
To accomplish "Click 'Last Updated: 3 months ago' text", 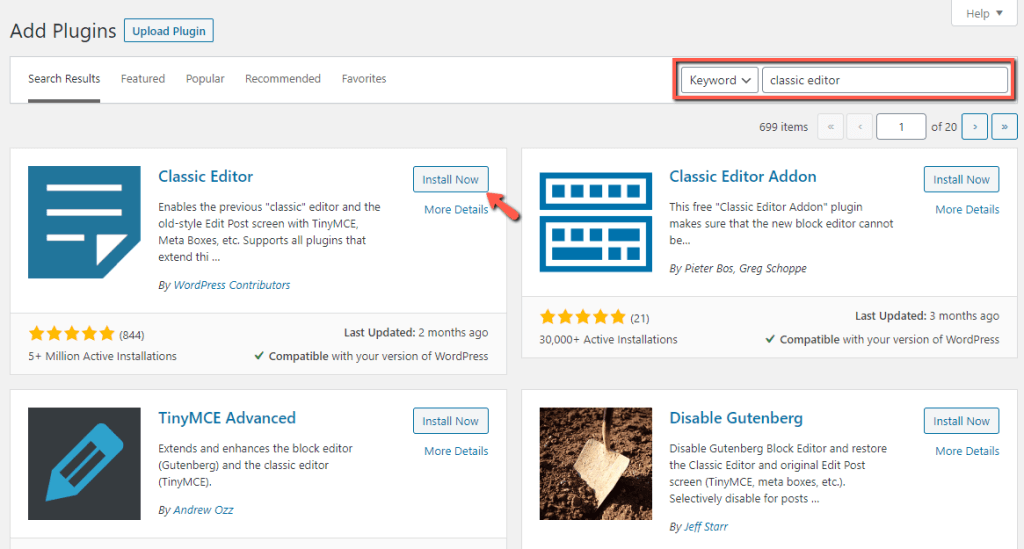I will click(927, 316).
